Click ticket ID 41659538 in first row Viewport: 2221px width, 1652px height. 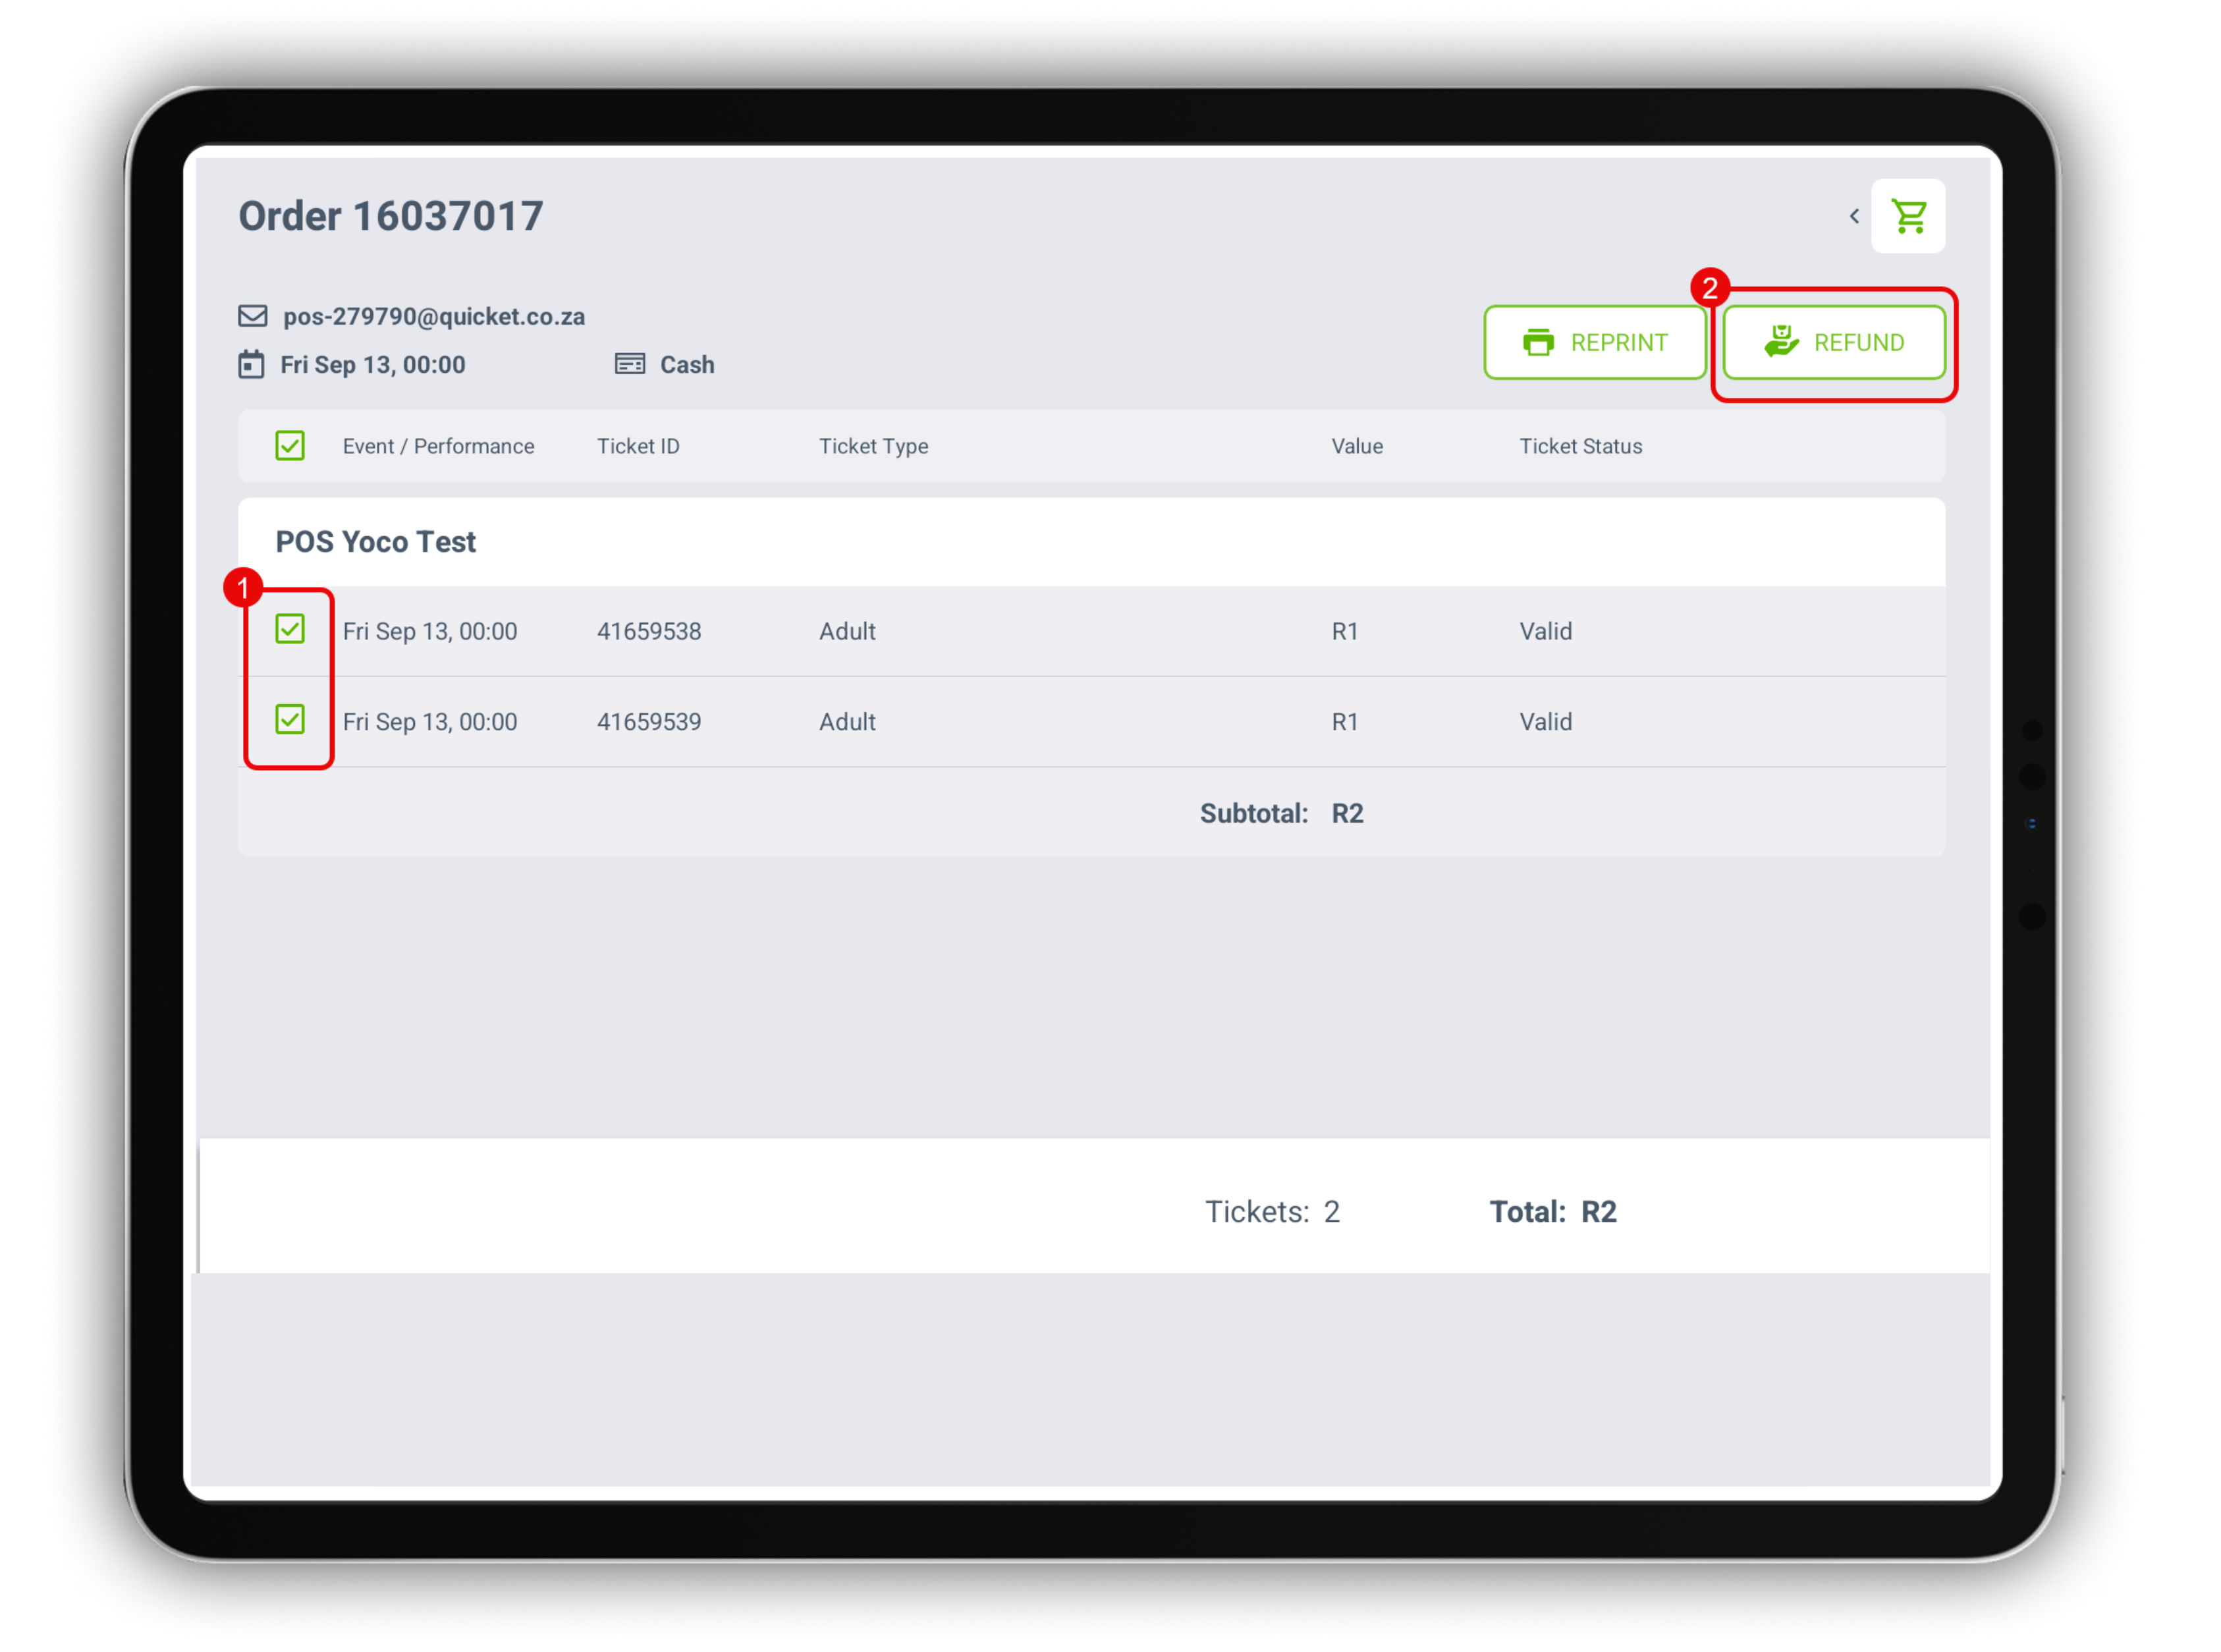point(649,631)
